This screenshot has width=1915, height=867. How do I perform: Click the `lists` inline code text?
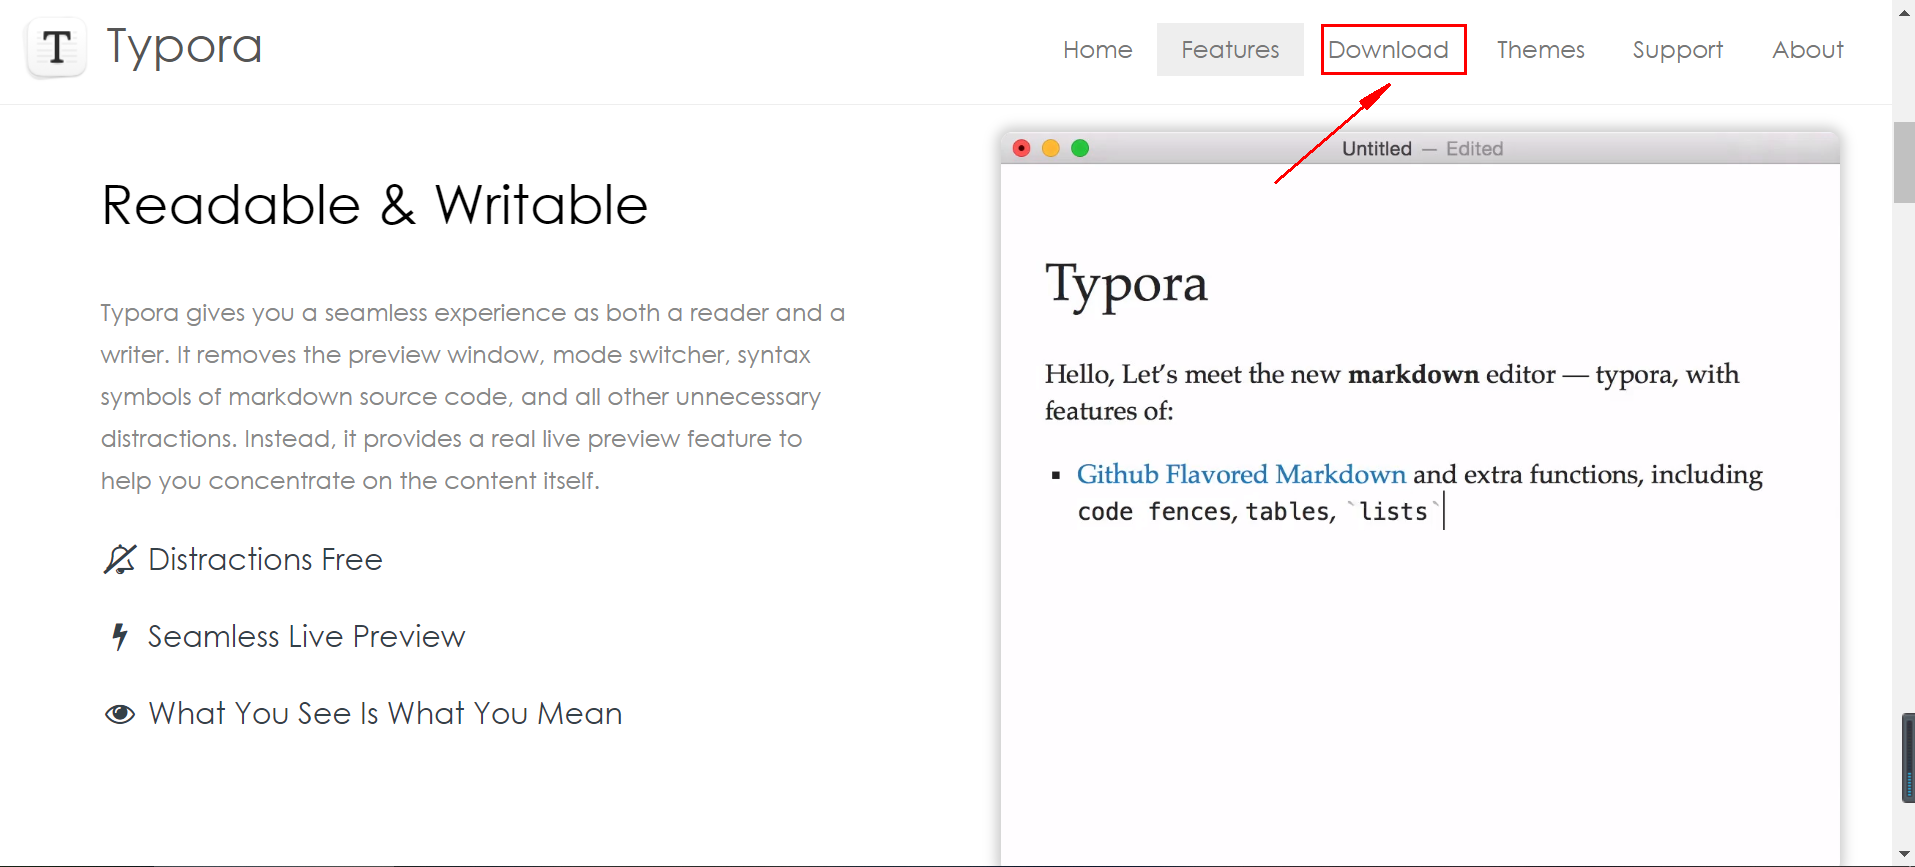(x=1393, y=511)
